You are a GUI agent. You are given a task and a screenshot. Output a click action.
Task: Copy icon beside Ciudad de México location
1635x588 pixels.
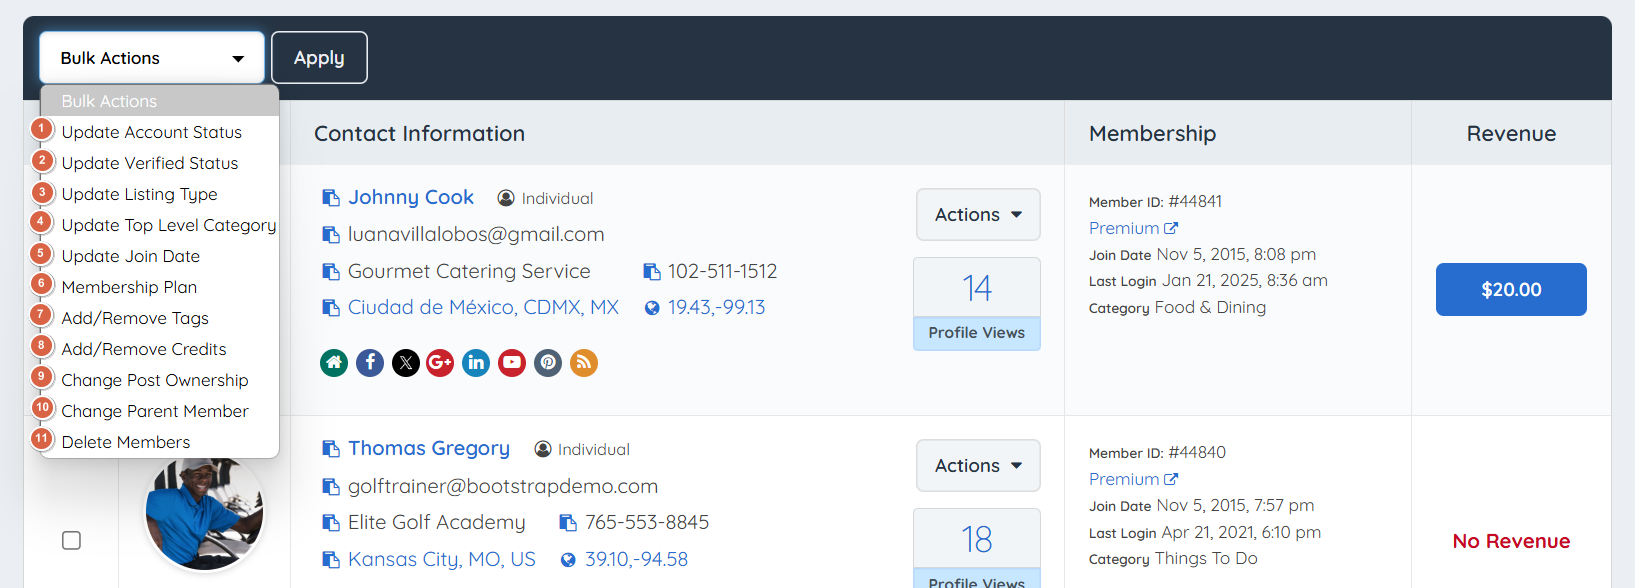pos(331,308)
